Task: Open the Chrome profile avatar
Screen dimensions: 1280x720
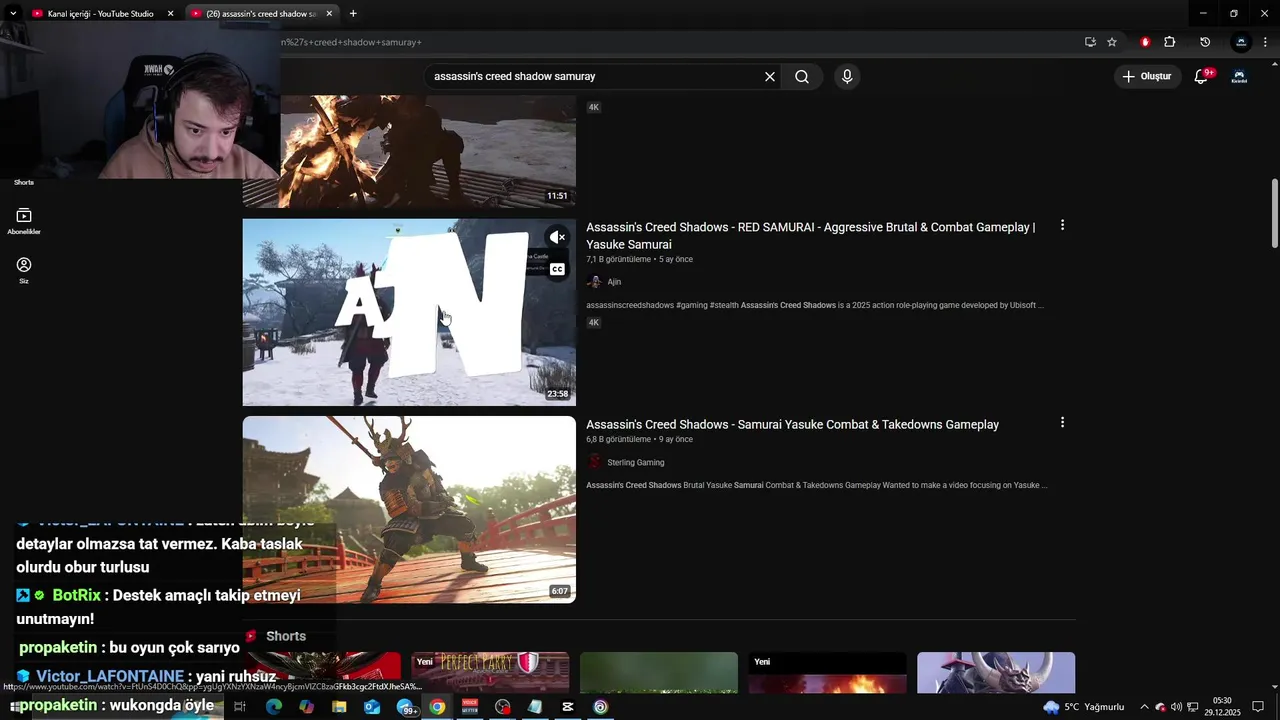Action: point(1241,42)
